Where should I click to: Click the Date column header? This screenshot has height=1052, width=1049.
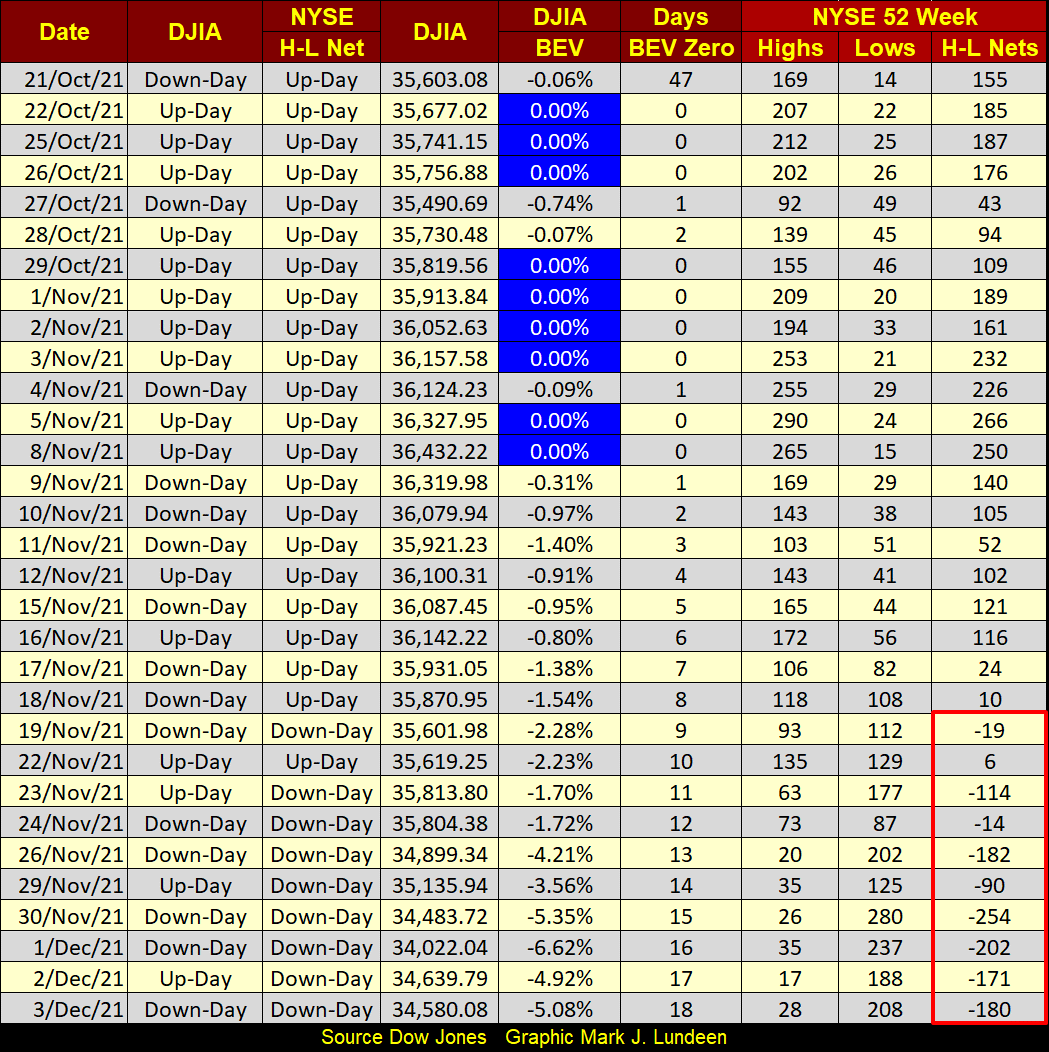(64, 32)
